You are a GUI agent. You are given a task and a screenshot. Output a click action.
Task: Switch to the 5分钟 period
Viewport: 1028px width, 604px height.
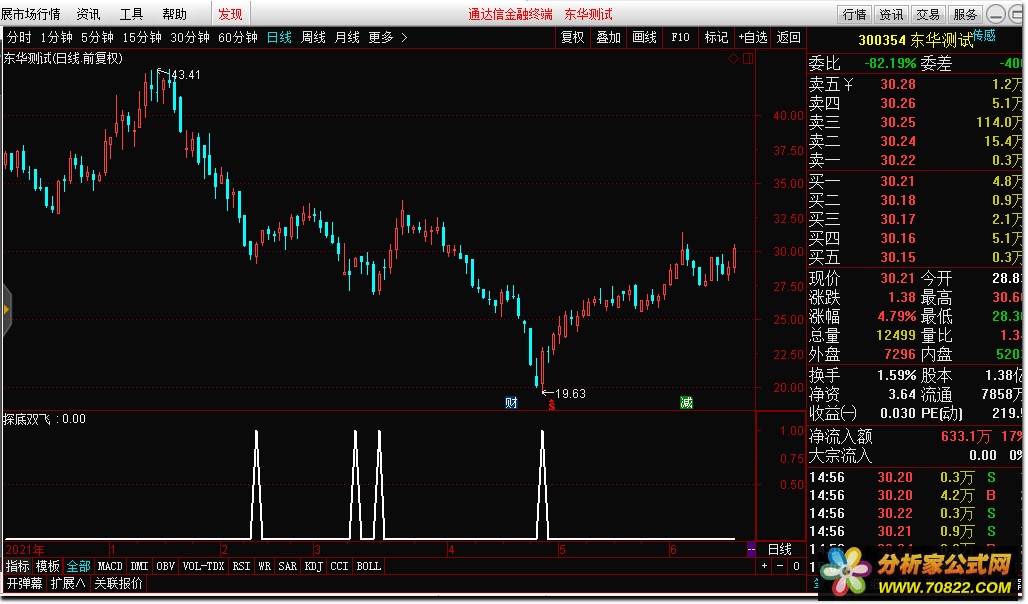pyautogui.click(x=97, y=37)
